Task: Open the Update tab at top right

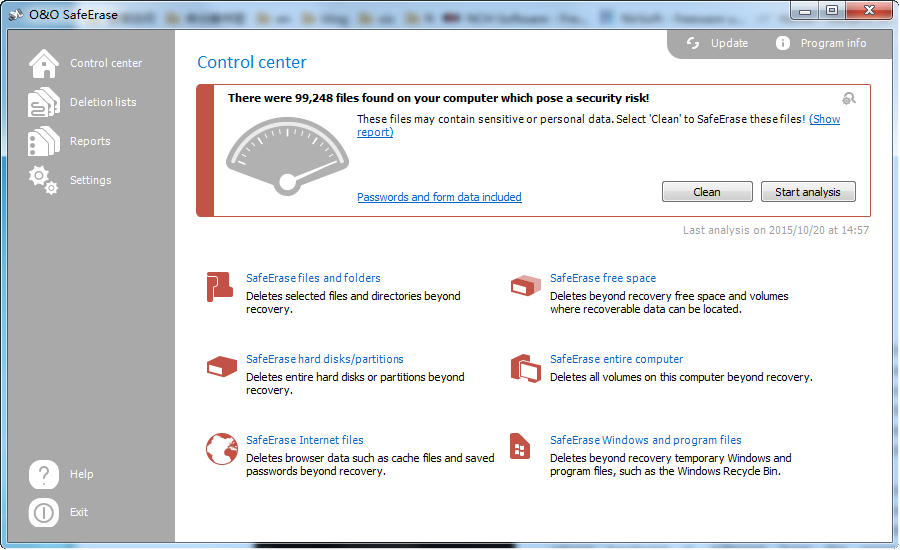Action: [718, 43]
